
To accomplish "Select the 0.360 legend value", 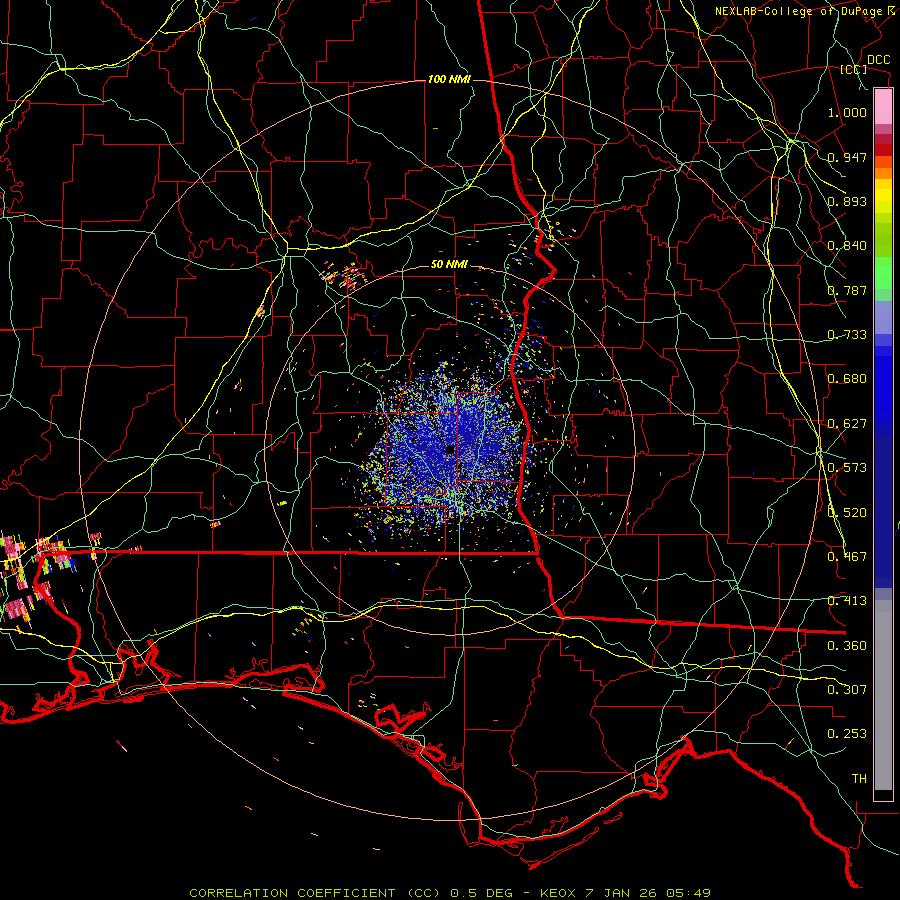I will (x=847, y=646).
